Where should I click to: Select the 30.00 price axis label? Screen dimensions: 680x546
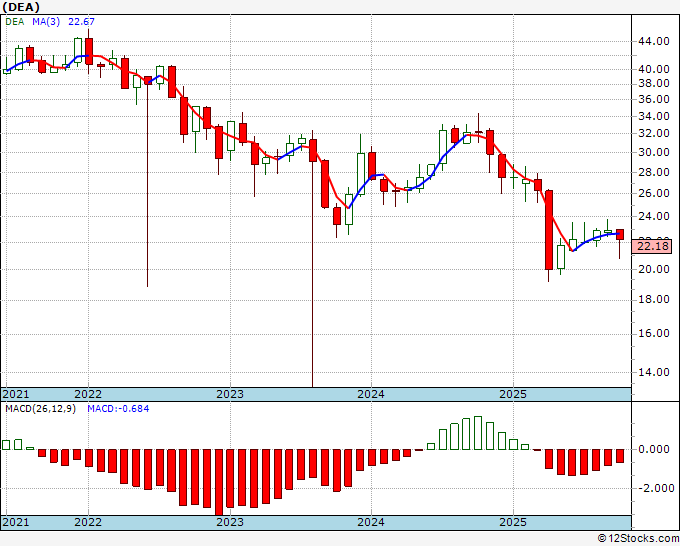654,152
